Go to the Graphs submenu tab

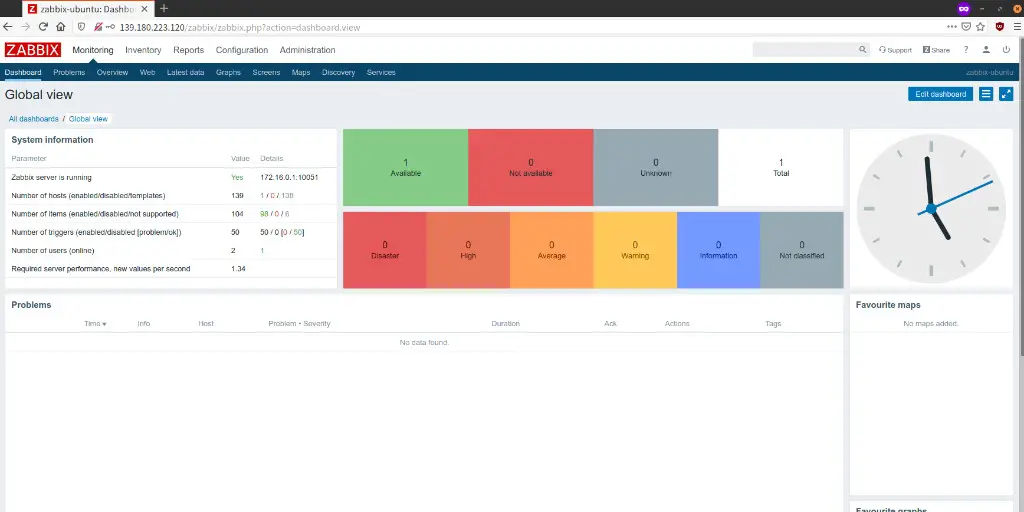point(229,72)
